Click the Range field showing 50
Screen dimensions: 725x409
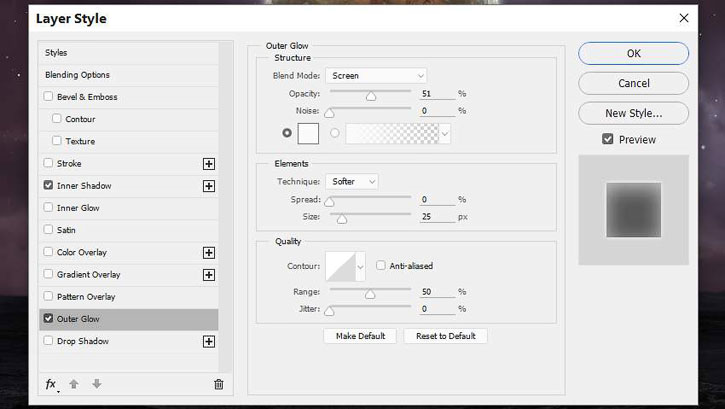pyautogui.click(x=437, y=292)
